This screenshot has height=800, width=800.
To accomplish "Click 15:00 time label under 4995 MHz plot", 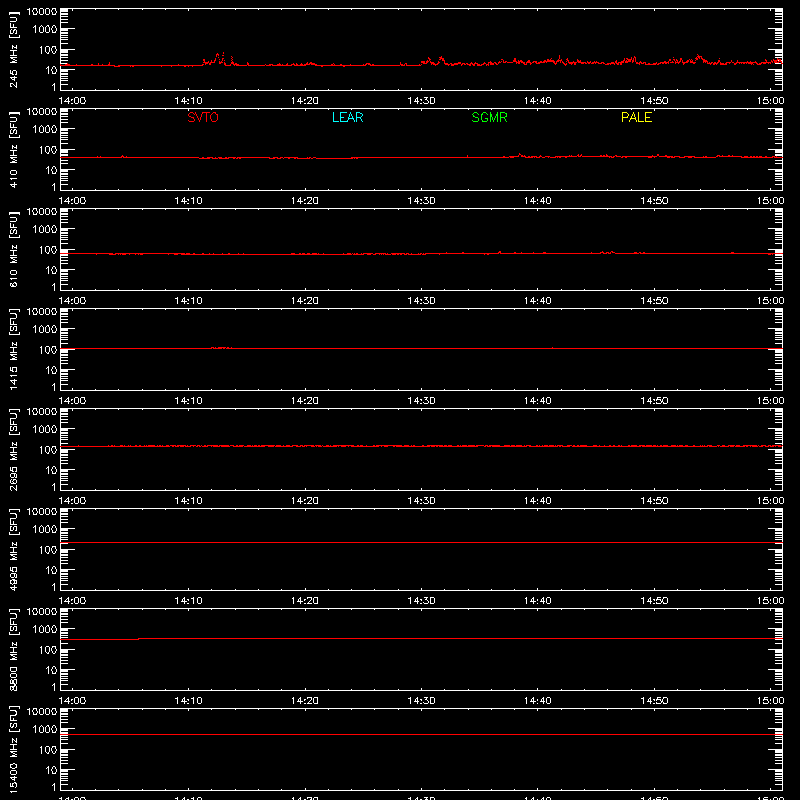I will tap(770, 601).
